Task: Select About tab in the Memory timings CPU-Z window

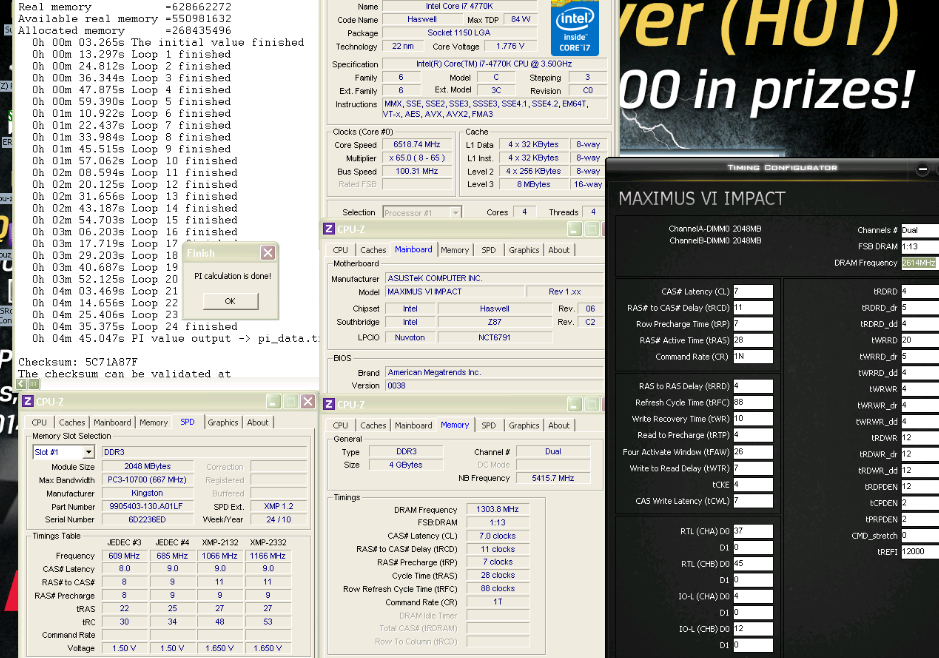Action: pos(559,425)
